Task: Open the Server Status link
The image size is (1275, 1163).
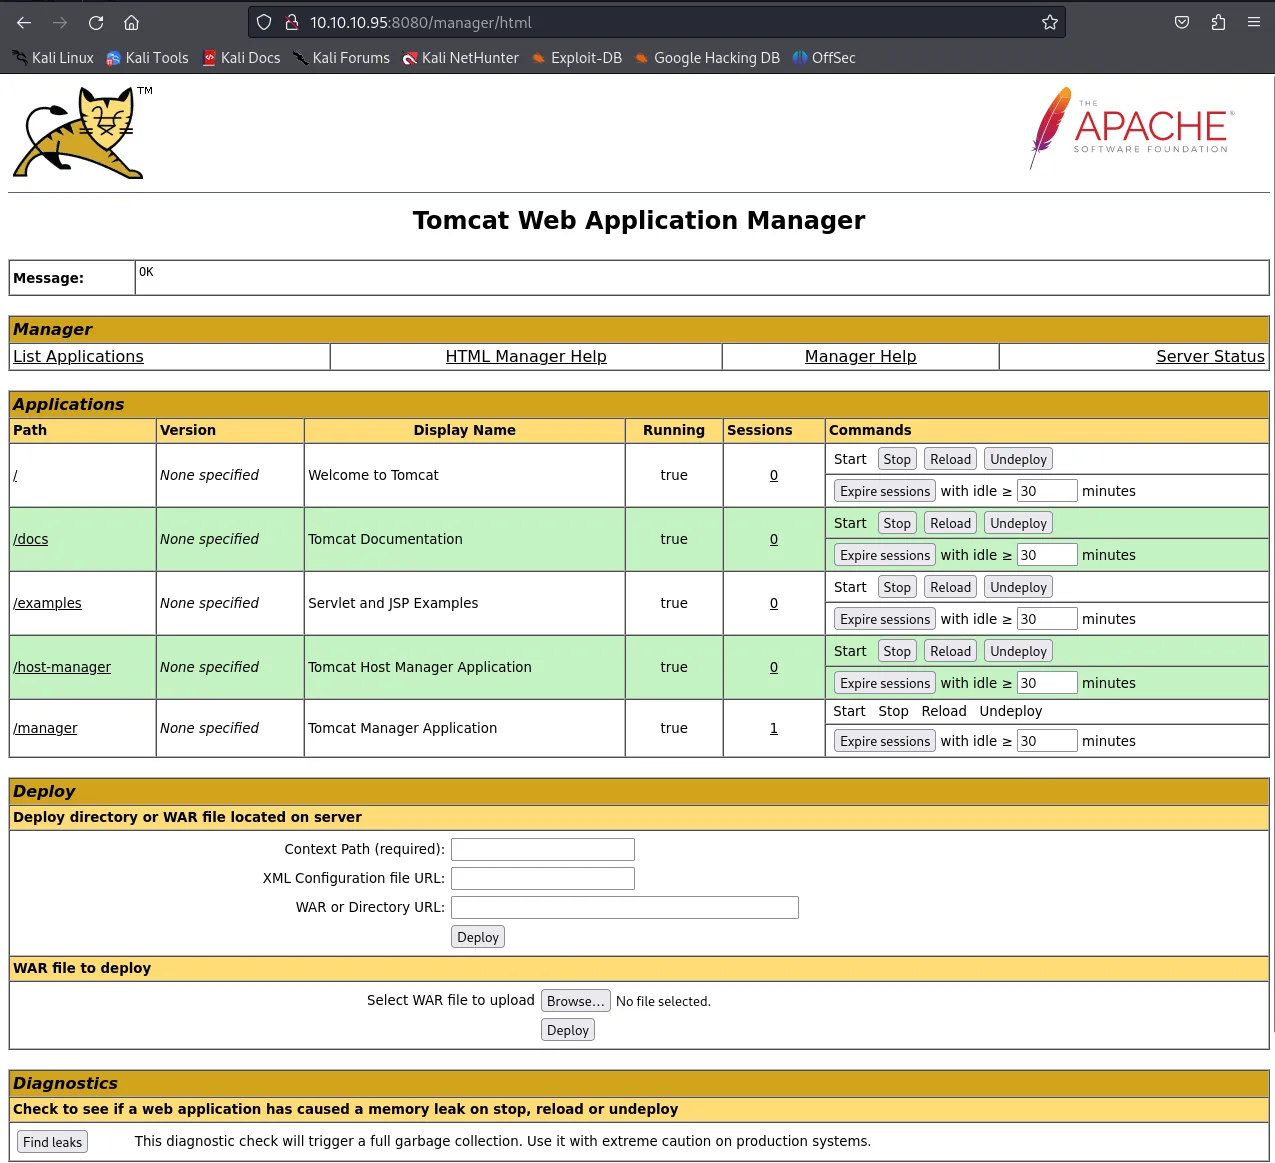Action: tap(1210, 356)
